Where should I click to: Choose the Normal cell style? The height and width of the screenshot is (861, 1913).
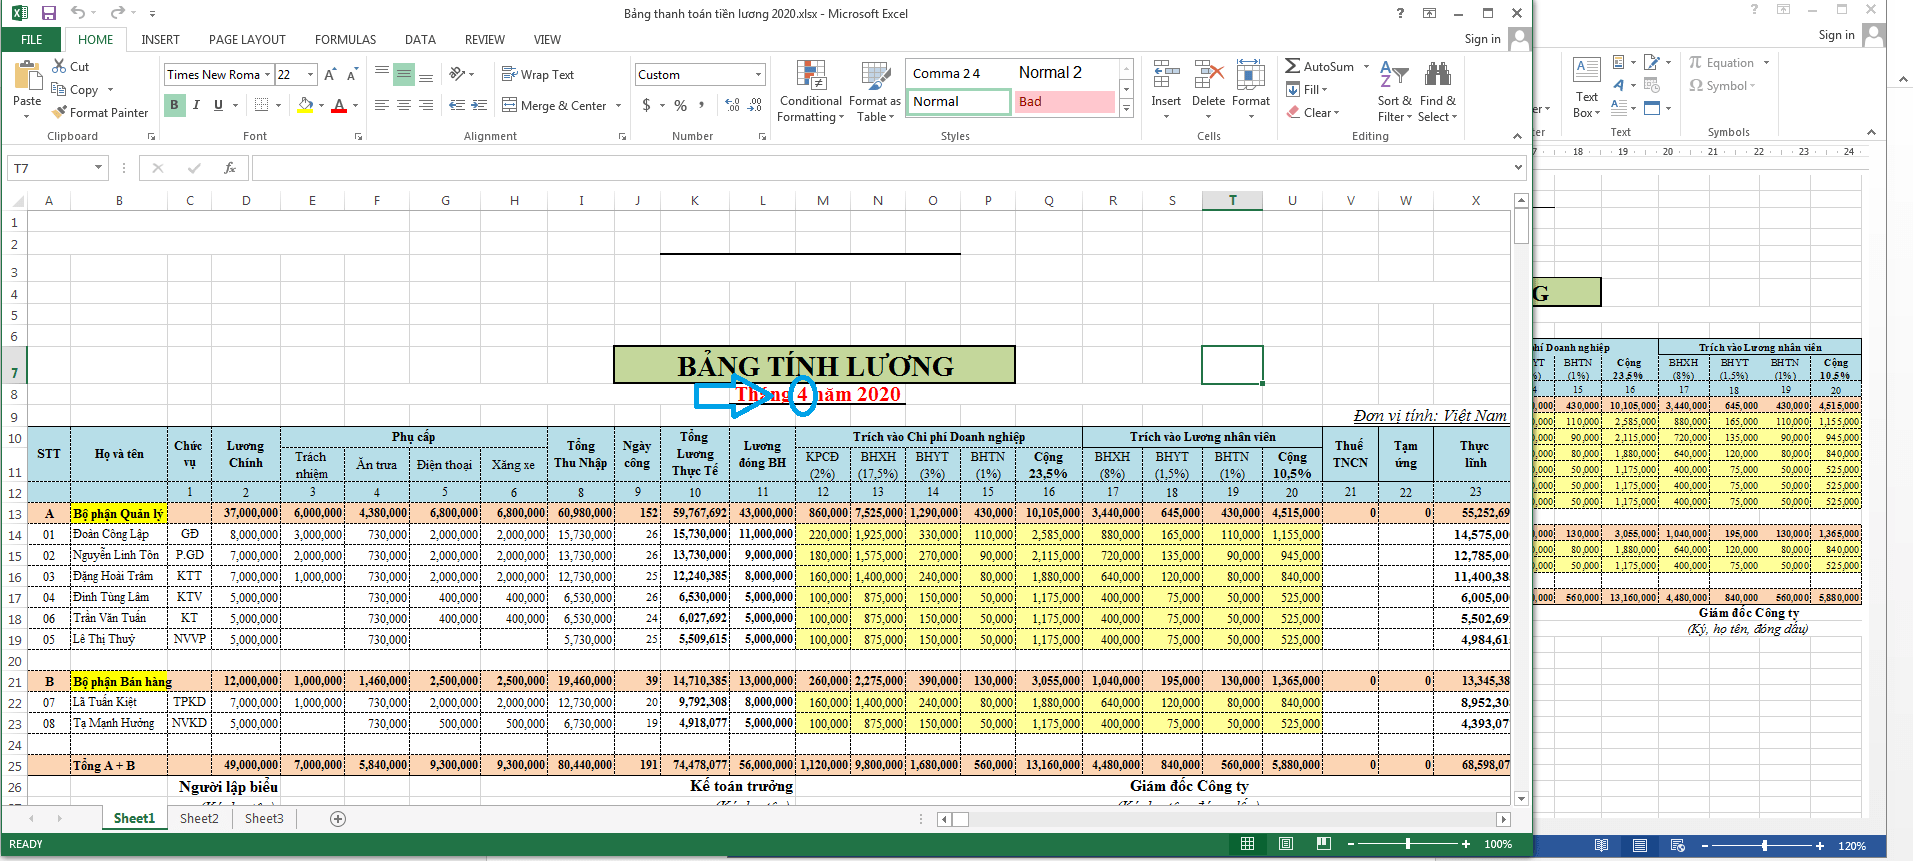pos(959,101)
